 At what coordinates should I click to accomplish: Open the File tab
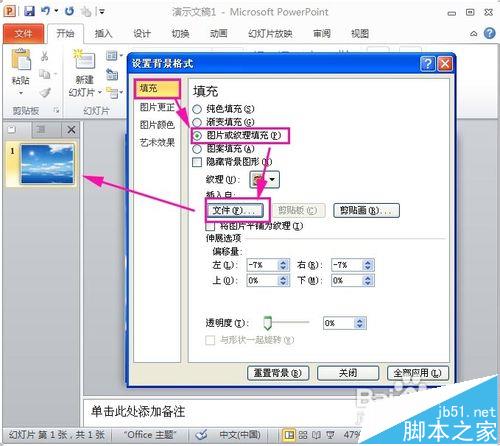(x=23, y=34)
